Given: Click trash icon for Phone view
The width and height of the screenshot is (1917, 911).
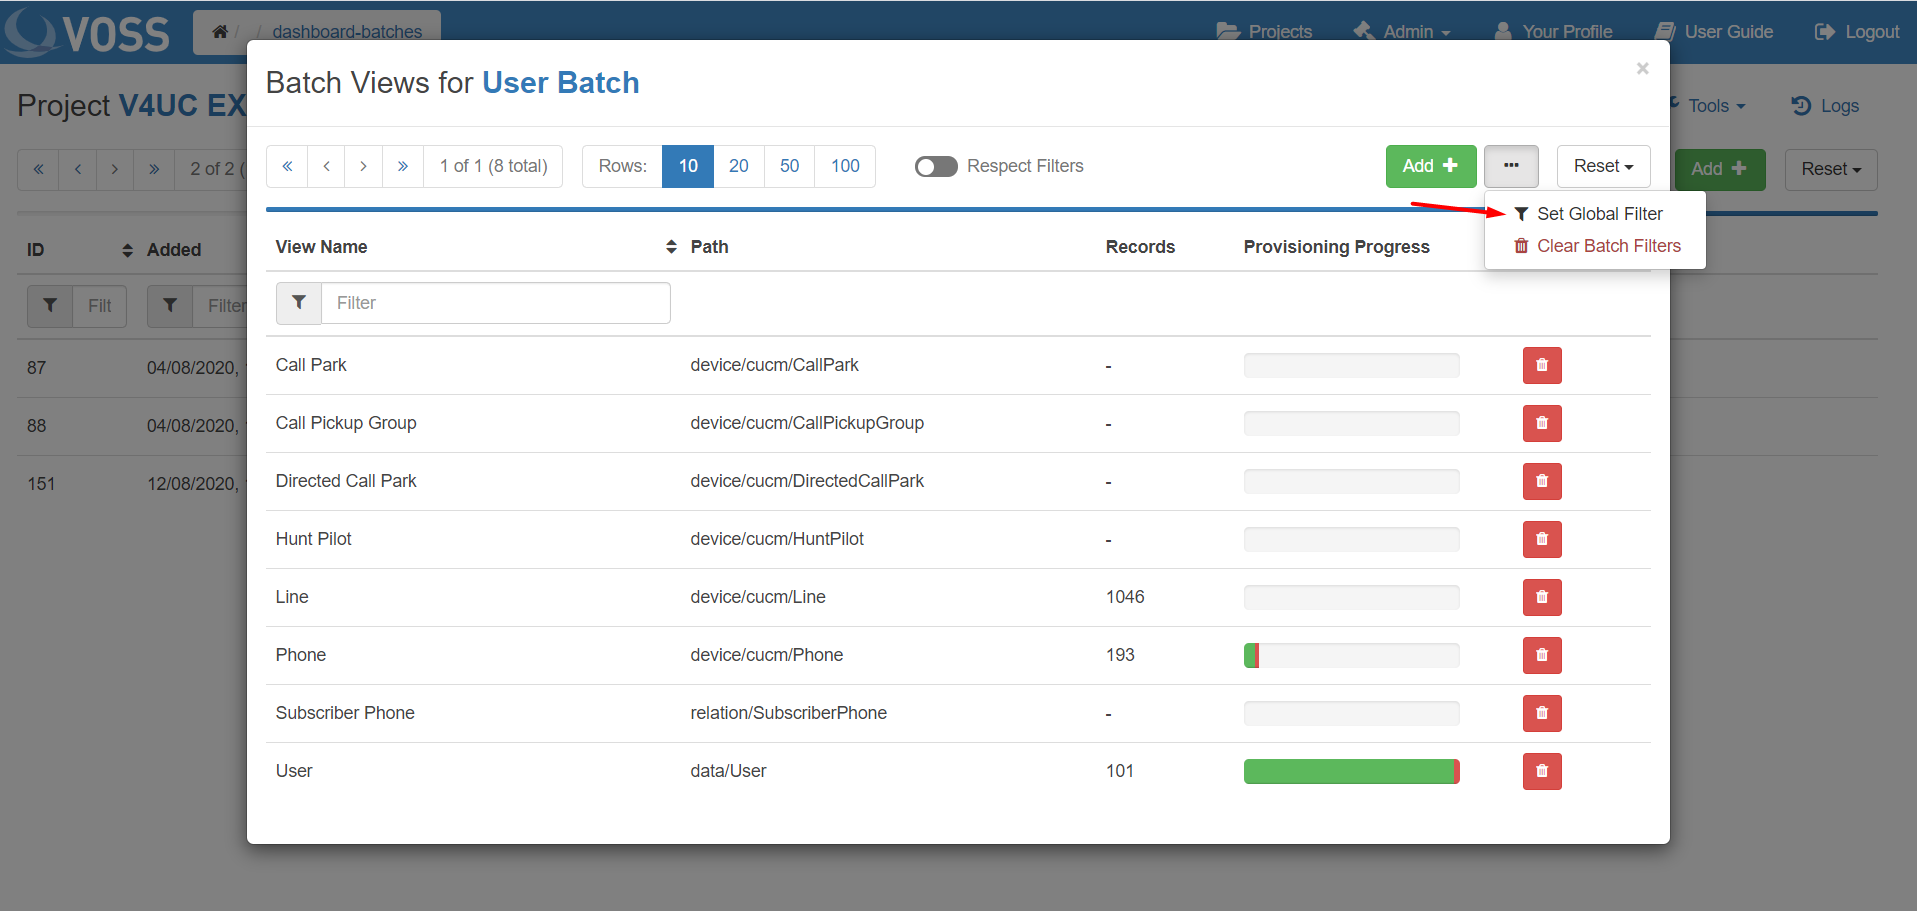Looking at the screenshot, I should coord(1541,655).
